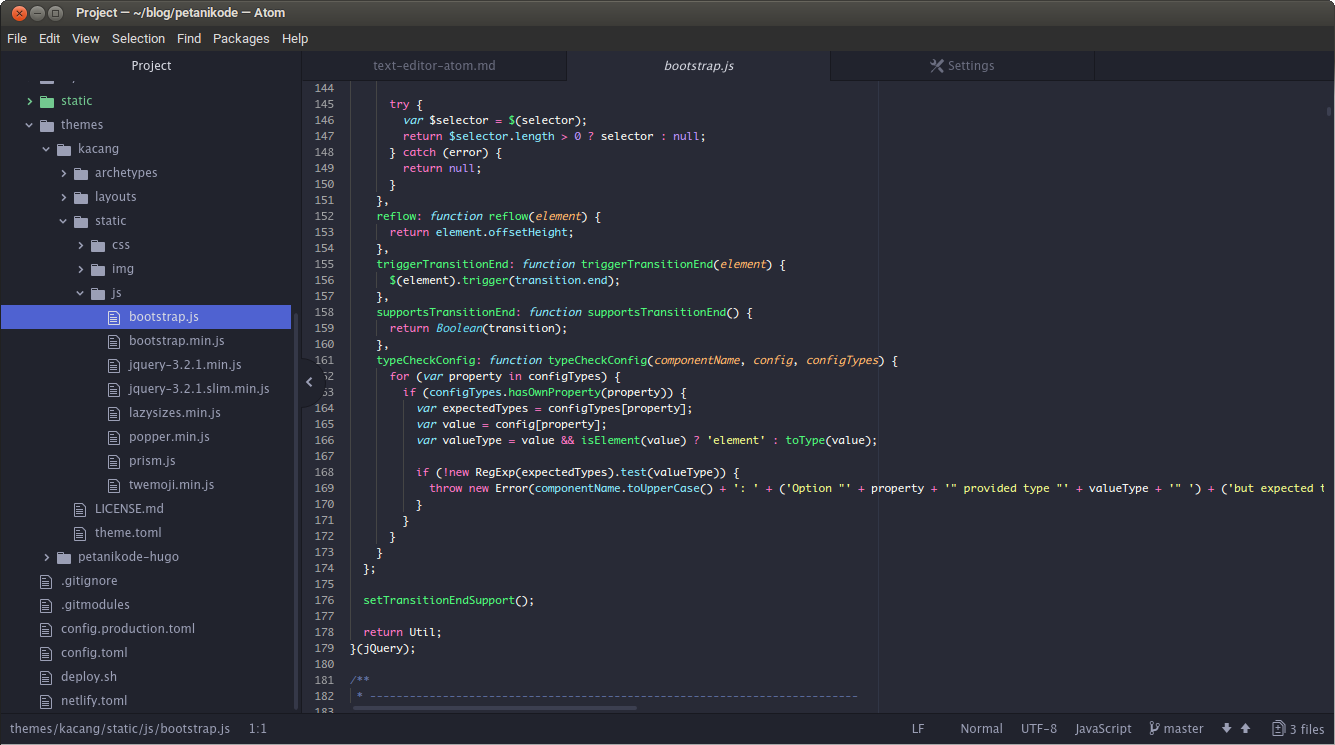Click the file icon next to prism.js
The width and height of the screenshot is (1335, 745).
pos(113,461)
